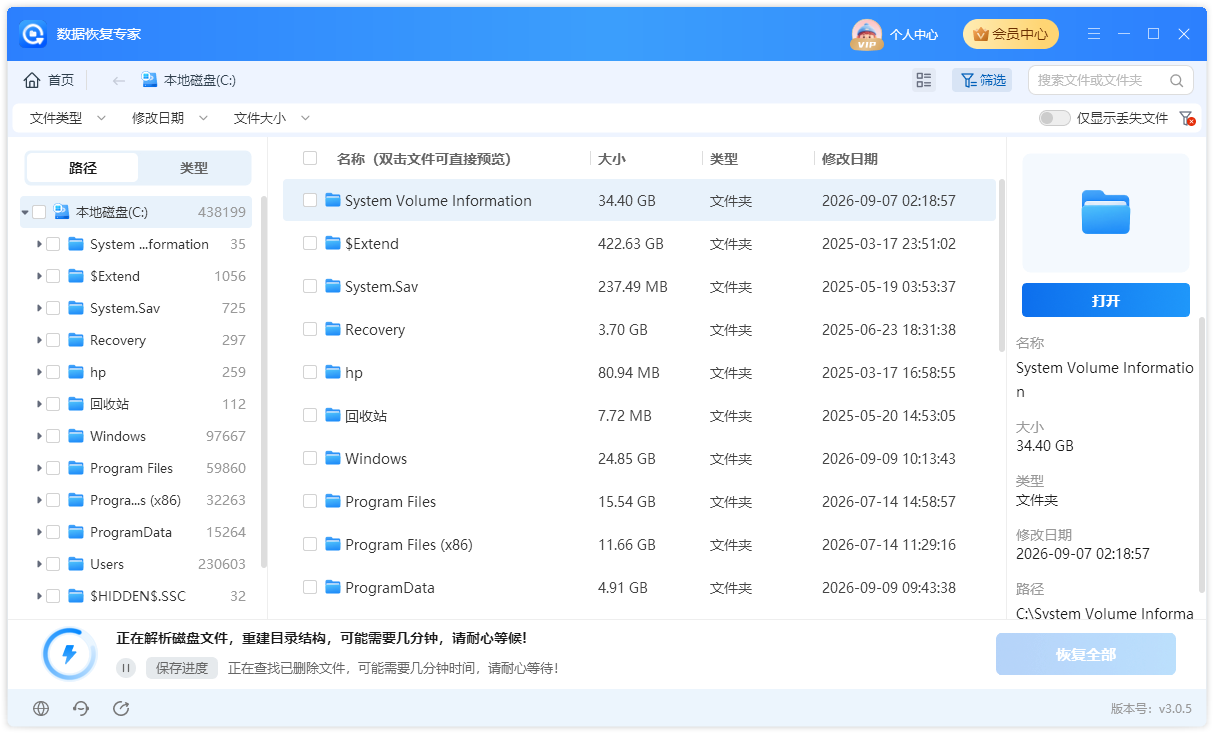Check the Windows checkbox in the tree
This screenshot has height=734, width=1214.
coord(53,436)
